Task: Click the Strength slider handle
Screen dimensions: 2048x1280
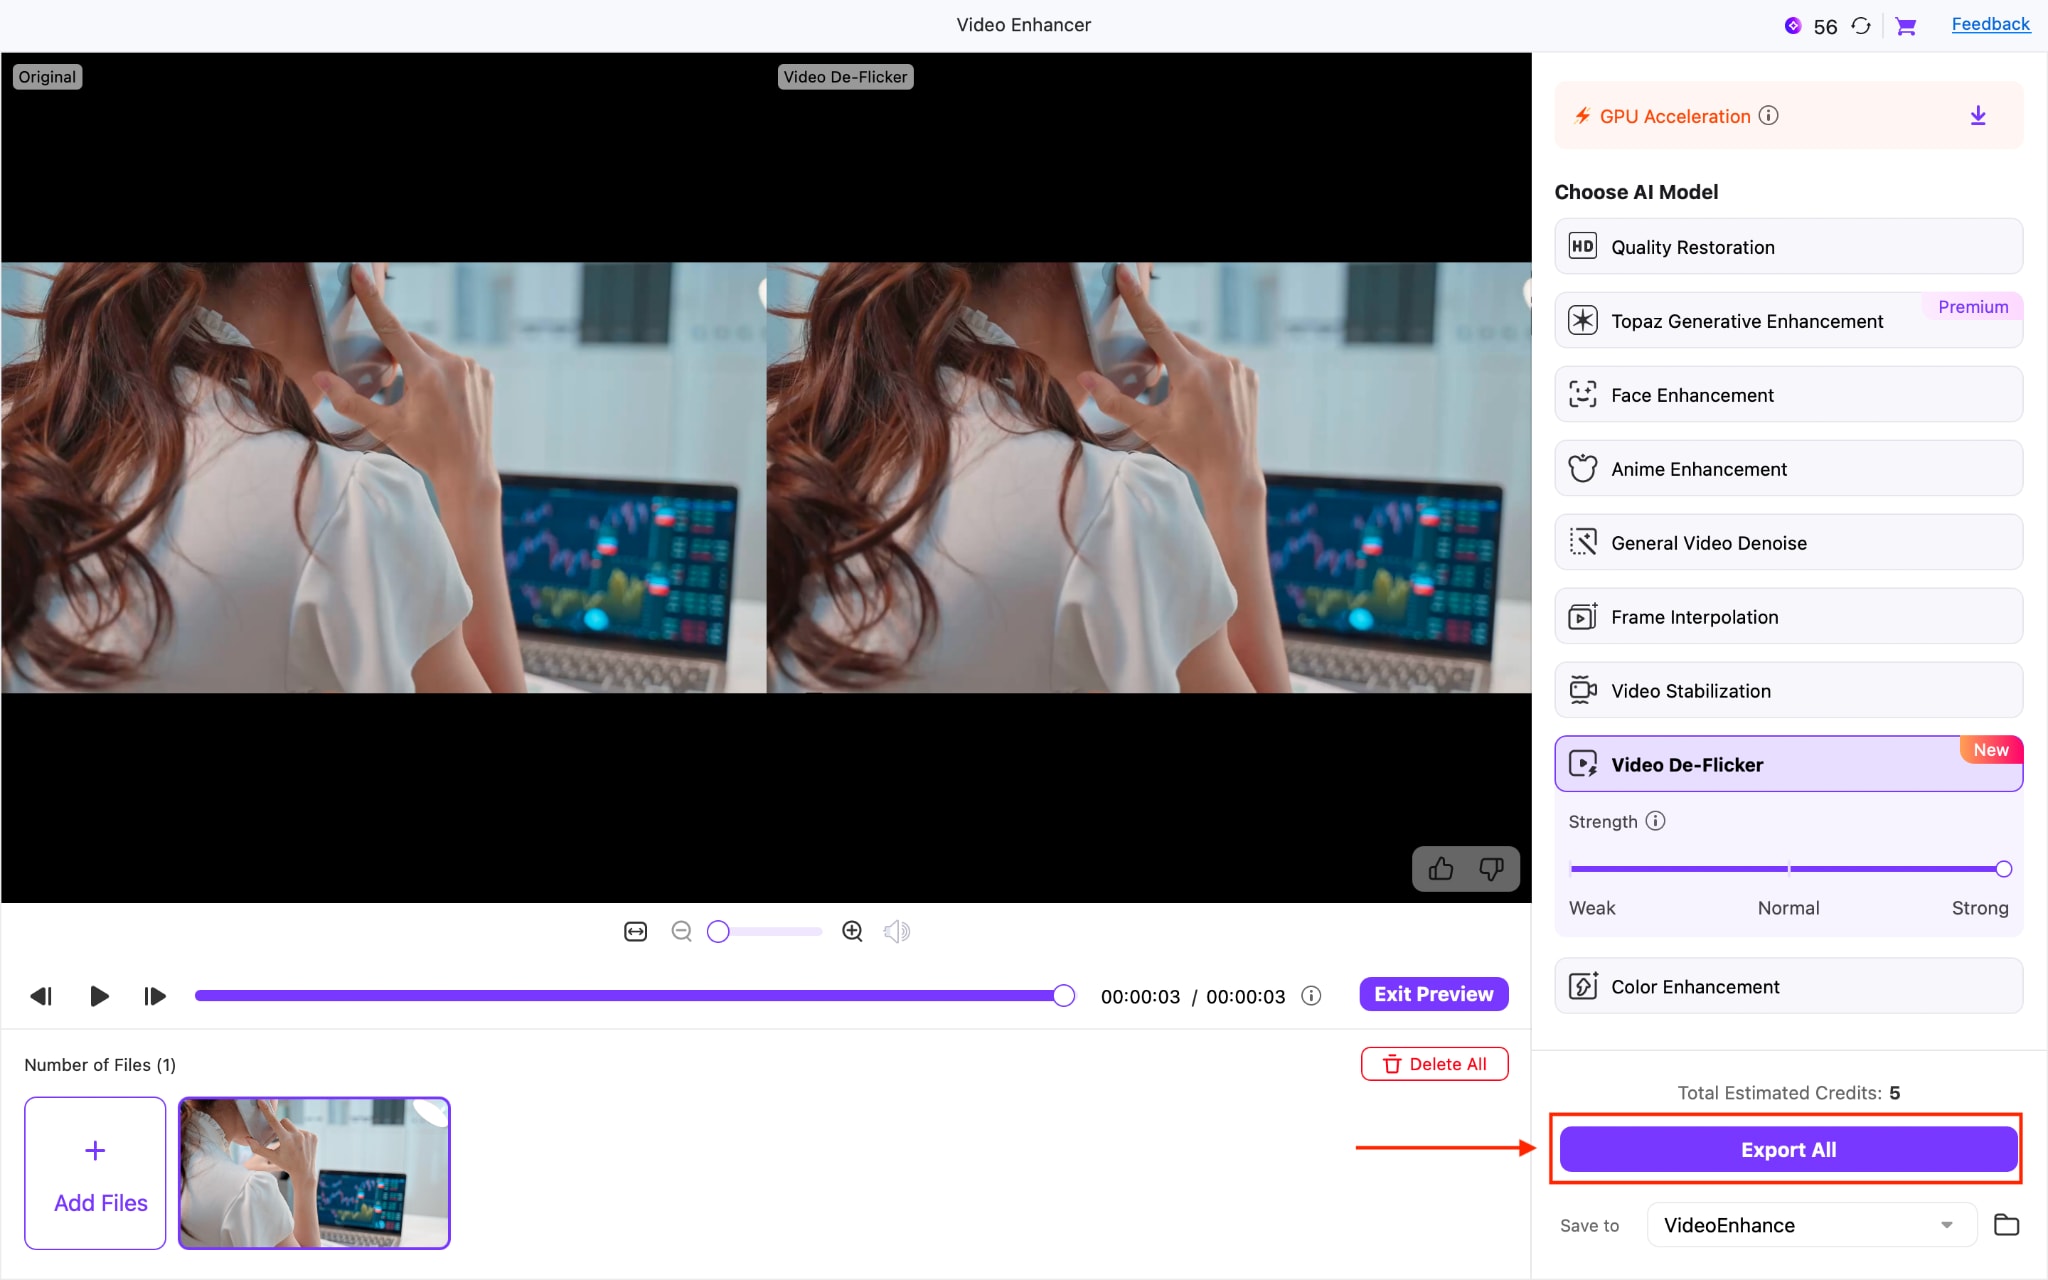Action: [x=2003, y=869]
